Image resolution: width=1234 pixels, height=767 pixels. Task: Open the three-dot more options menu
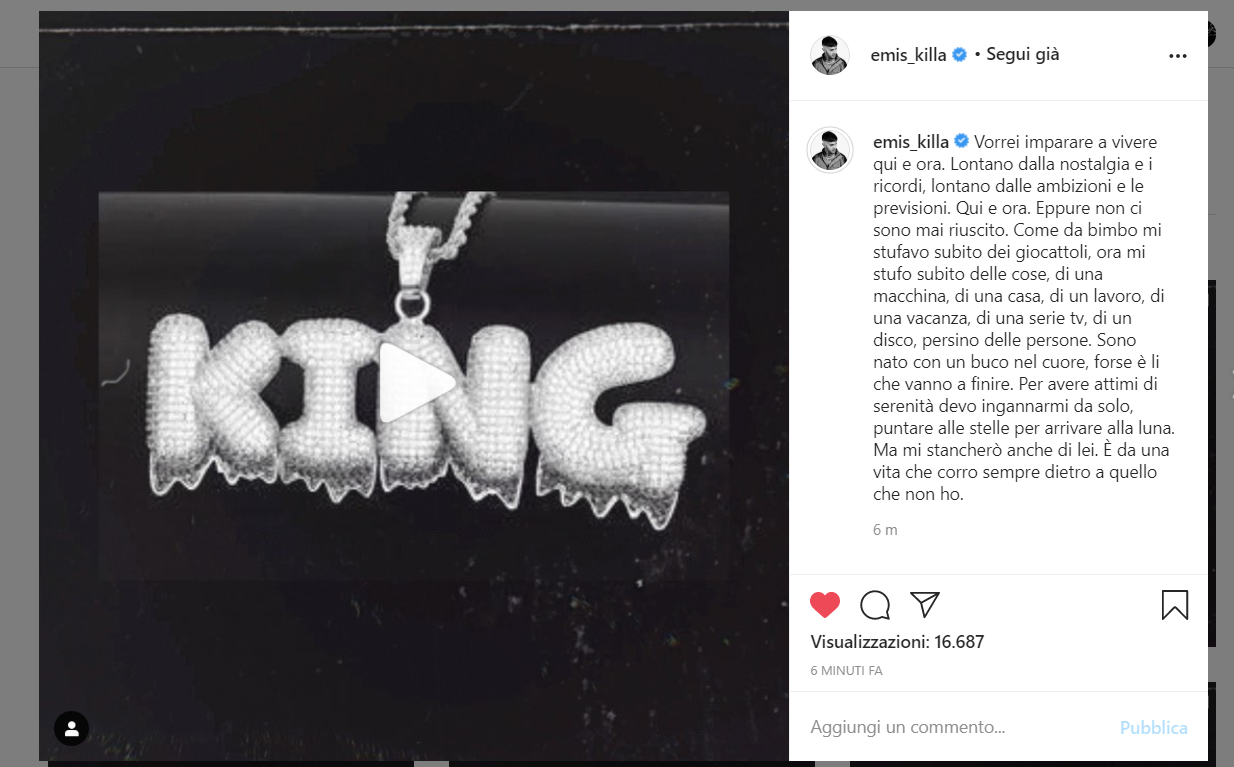click(1178, 56)
